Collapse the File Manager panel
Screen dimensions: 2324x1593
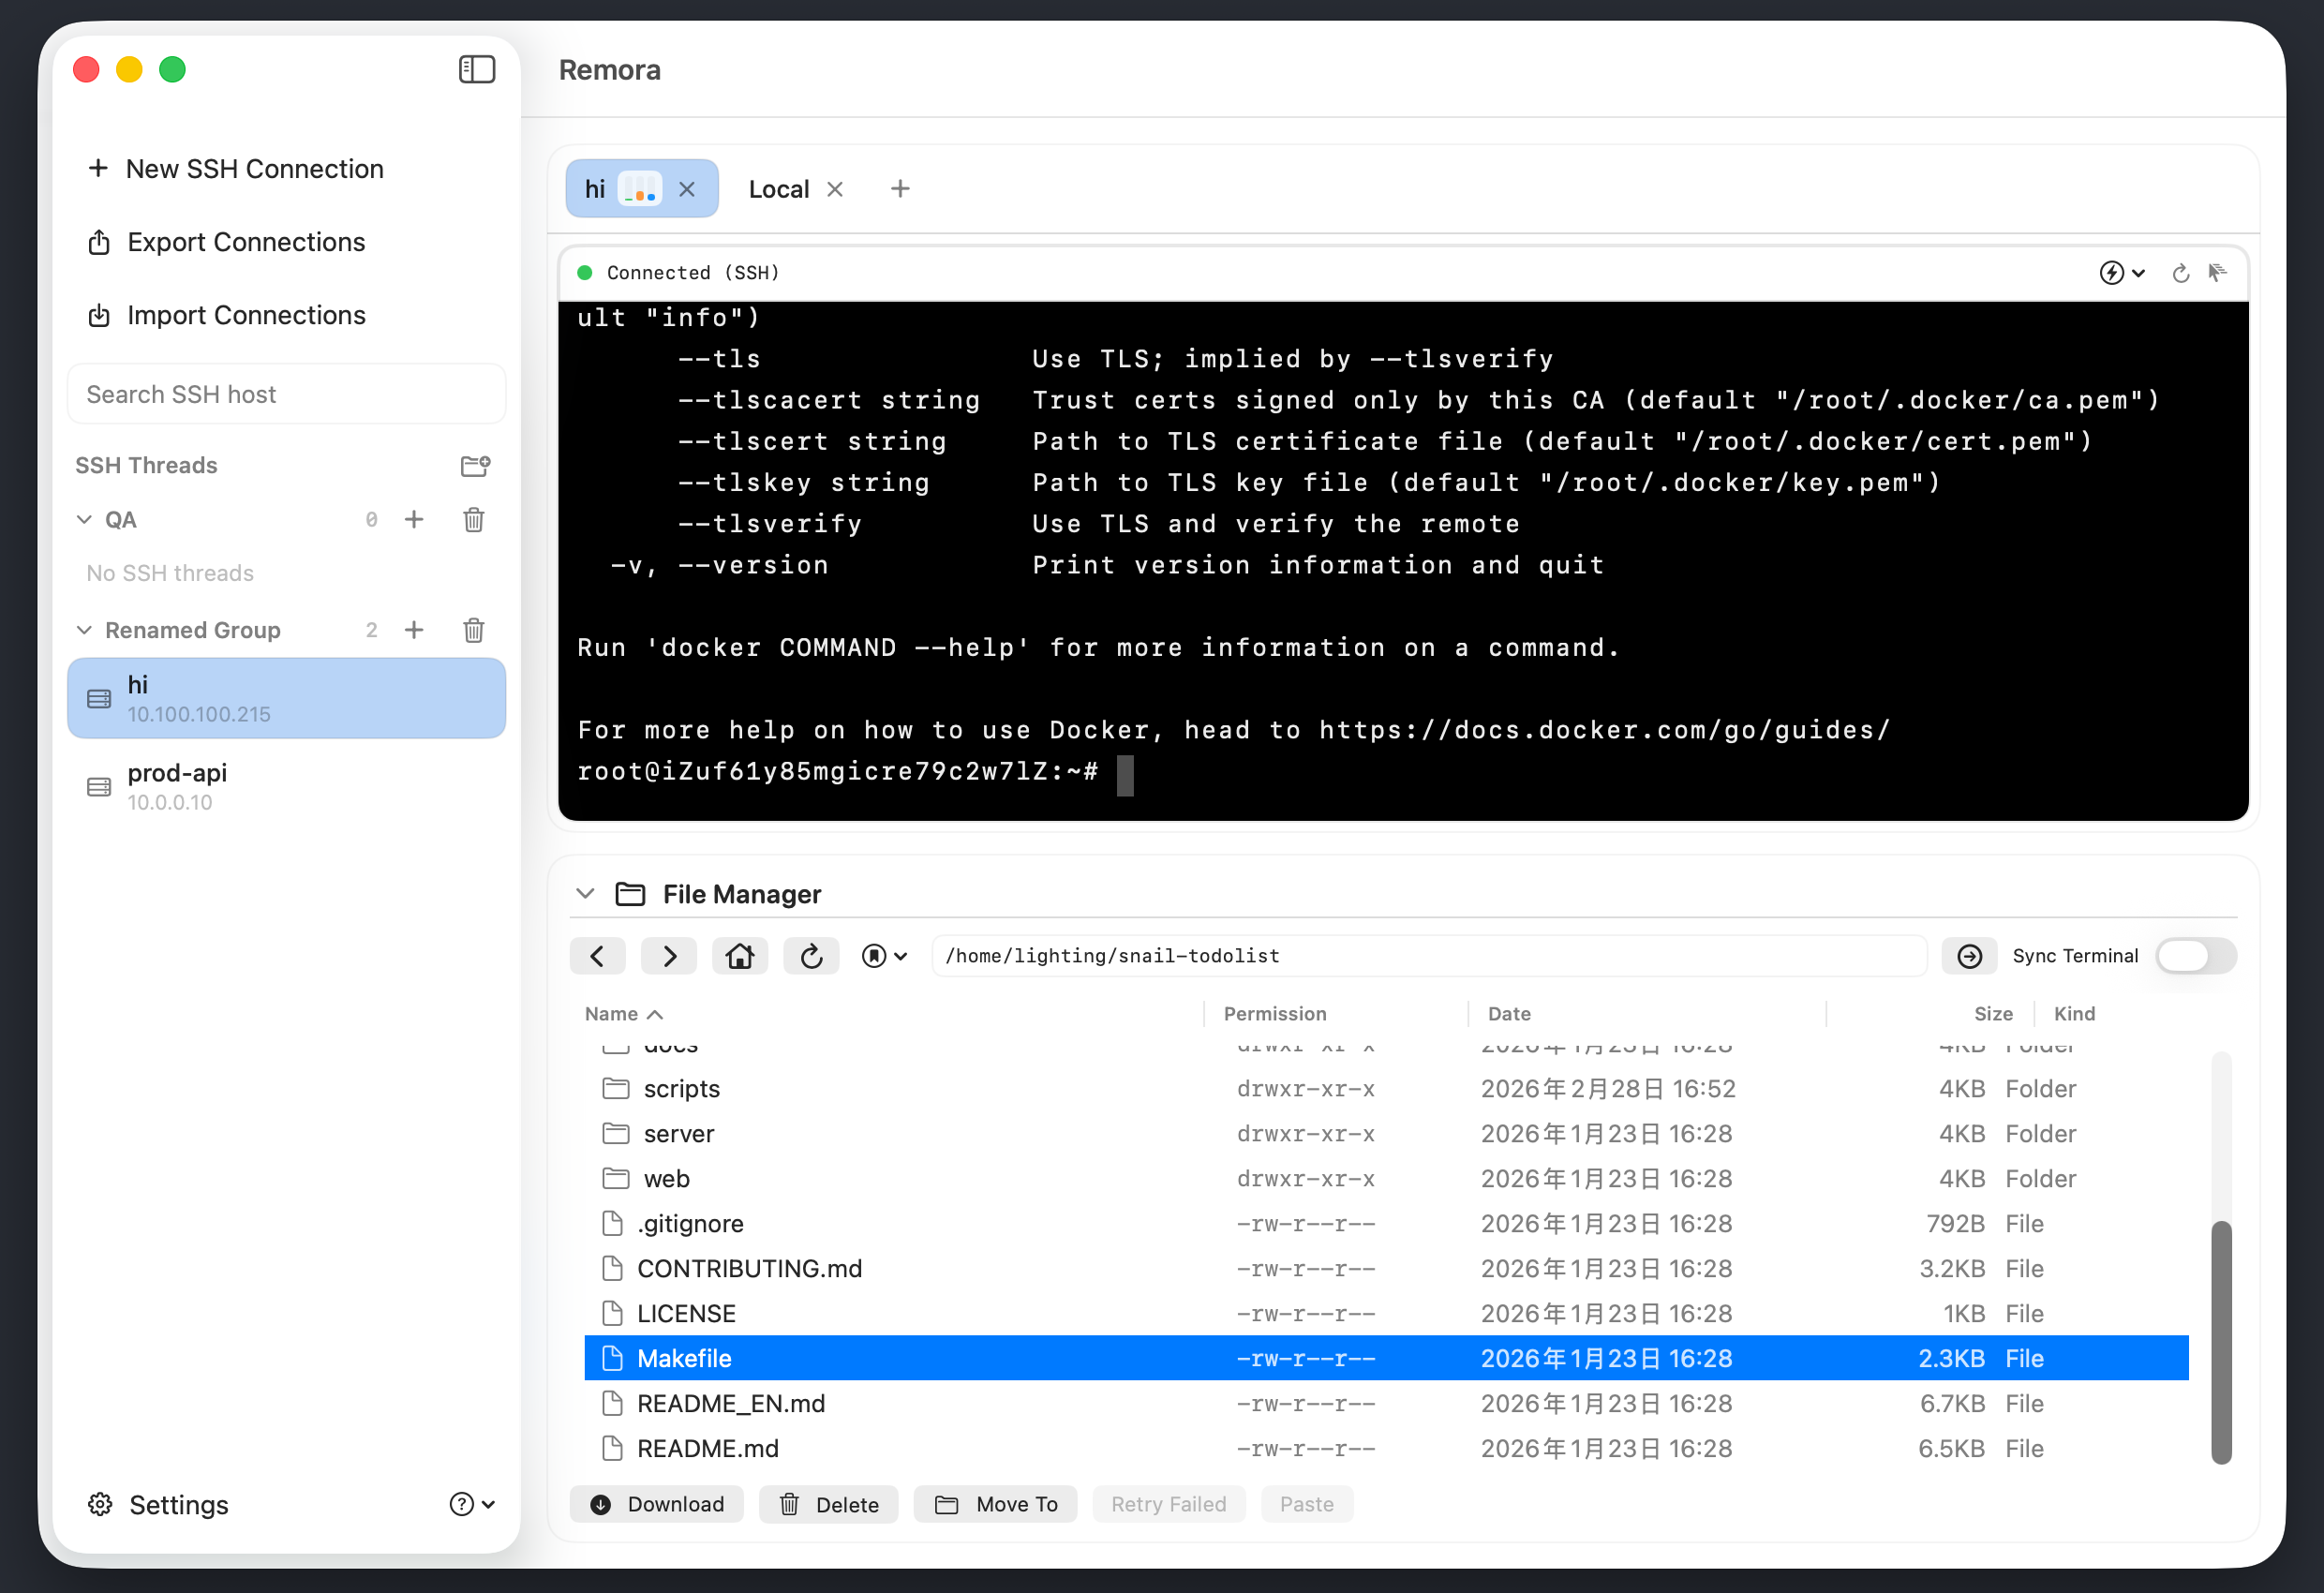click(x=585, y=893)
